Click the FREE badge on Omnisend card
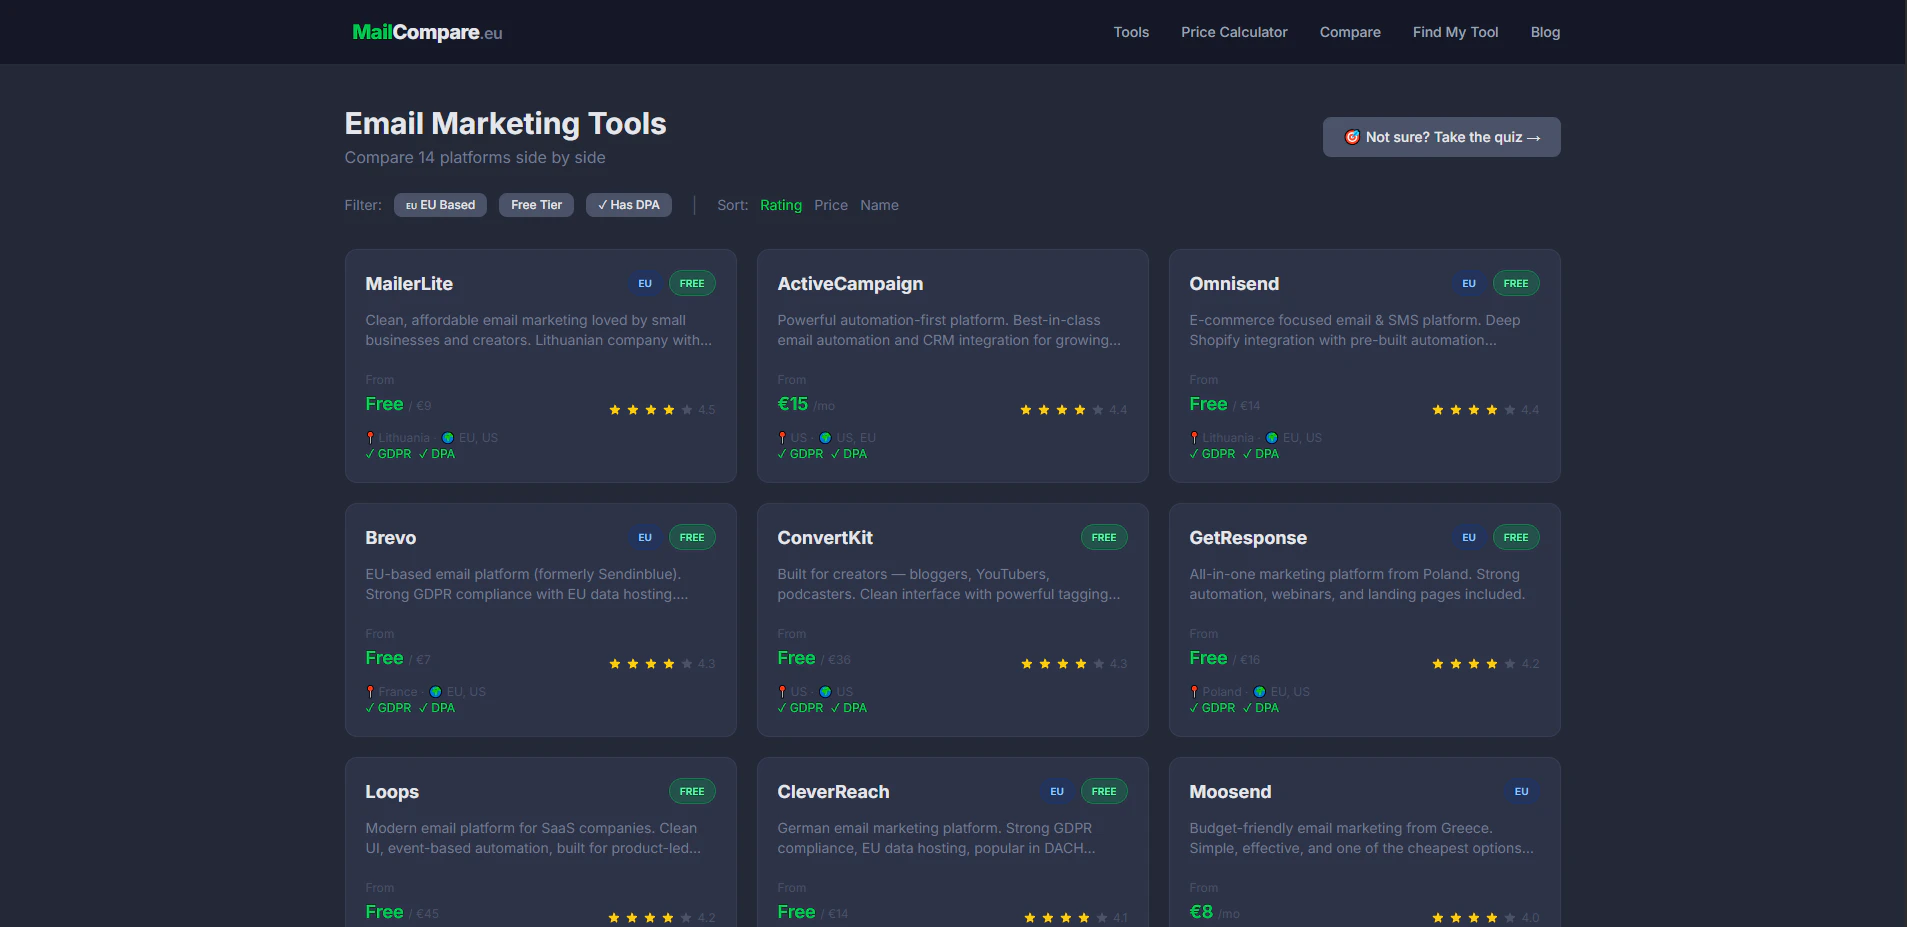Screen dimensions: 1907x927 (x=1516, y=284)
